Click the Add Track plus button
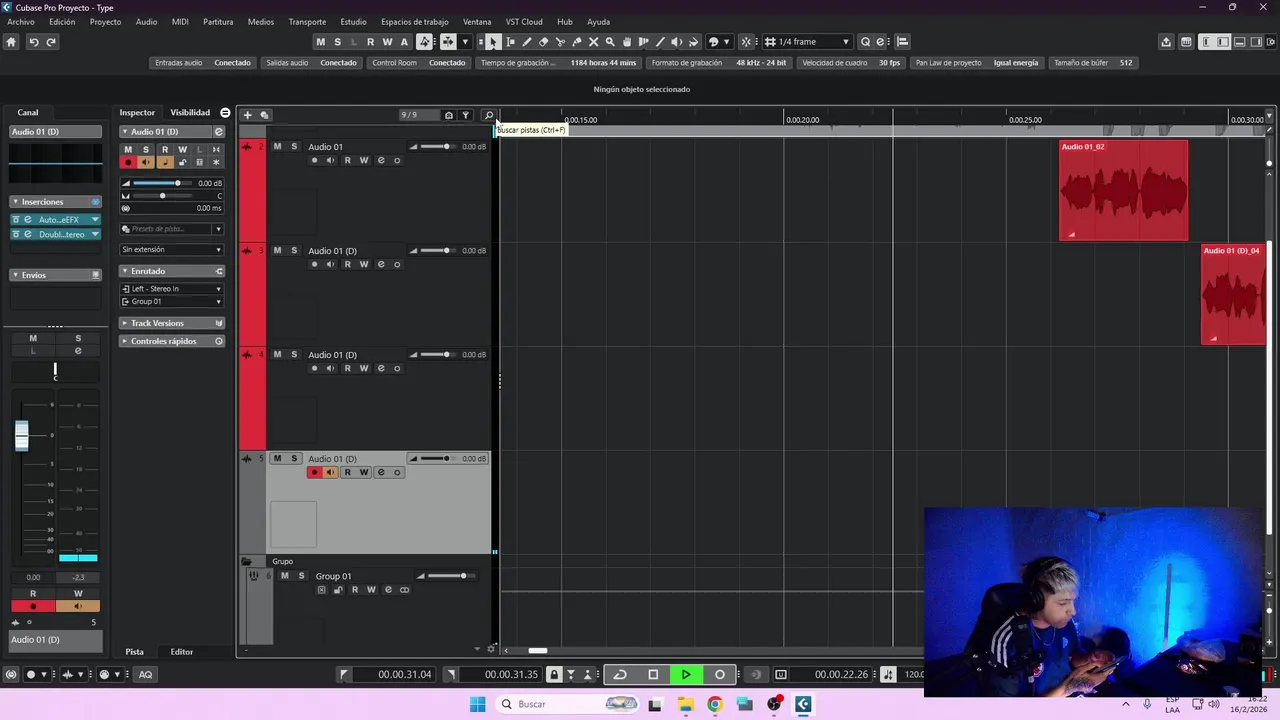This screenshot has height=720, width=1280. pos(247,115)
